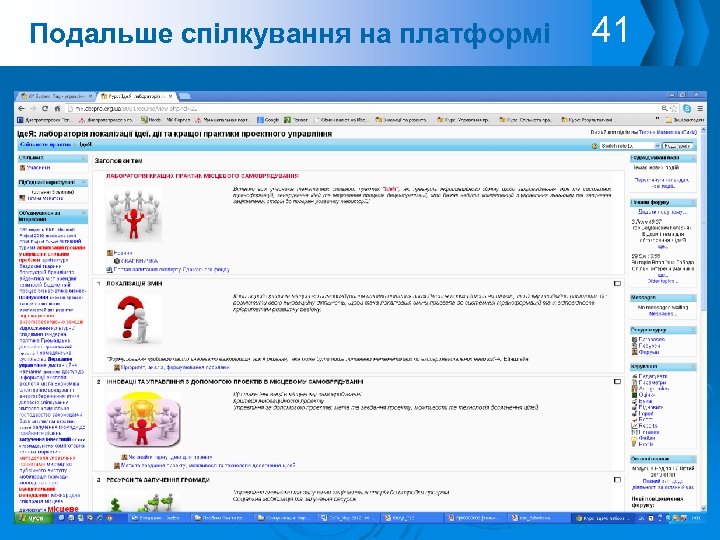Open the Messages... link in Messages block

pyautogui.click(x=663, y=314)
